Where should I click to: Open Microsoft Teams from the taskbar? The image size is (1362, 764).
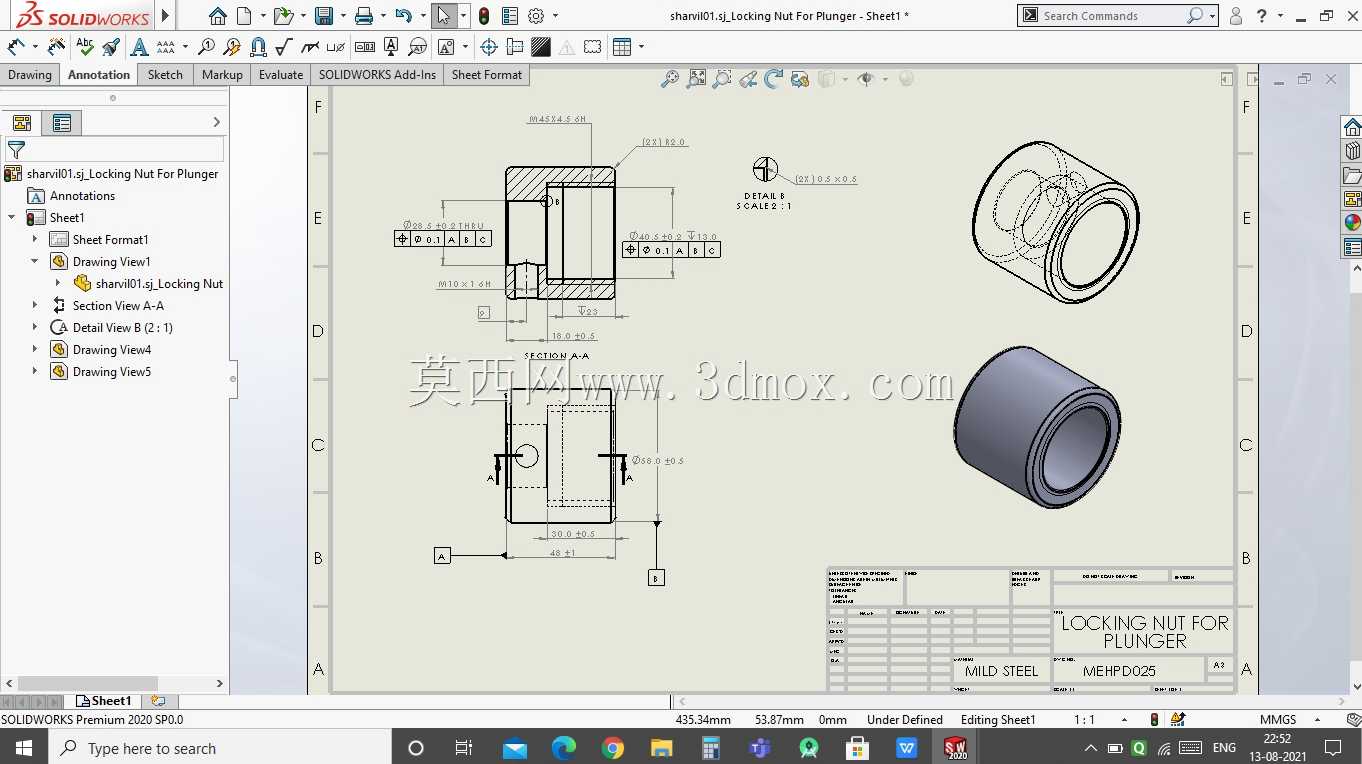[x=759, y=748]
